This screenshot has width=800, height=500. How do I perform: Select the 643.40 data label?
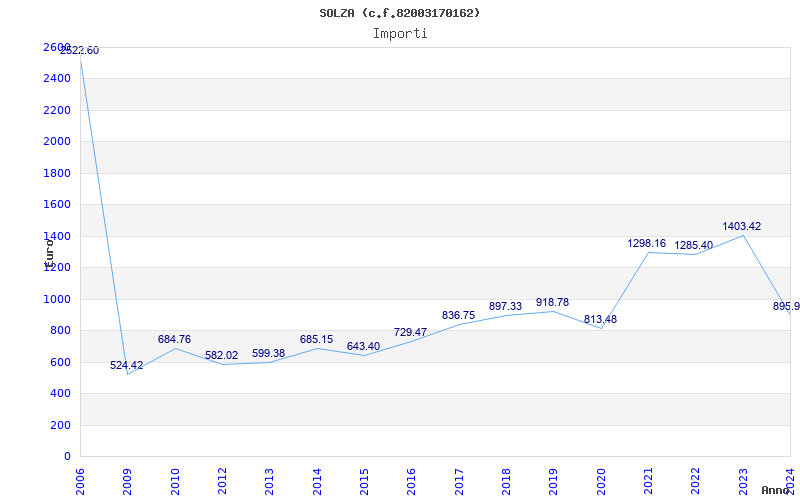pyautogui.click(x=363, y=346)
